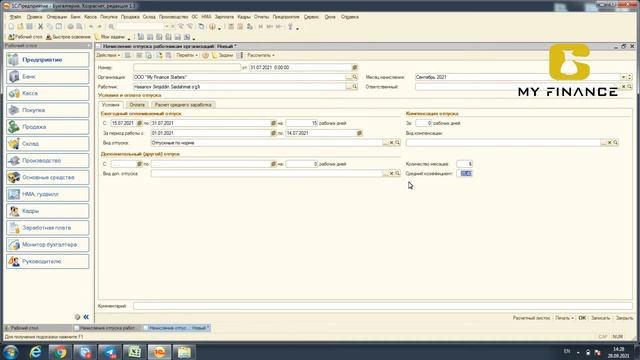Open the Склад section in sidebar
The image size is (640, 360).
[48, 144]
